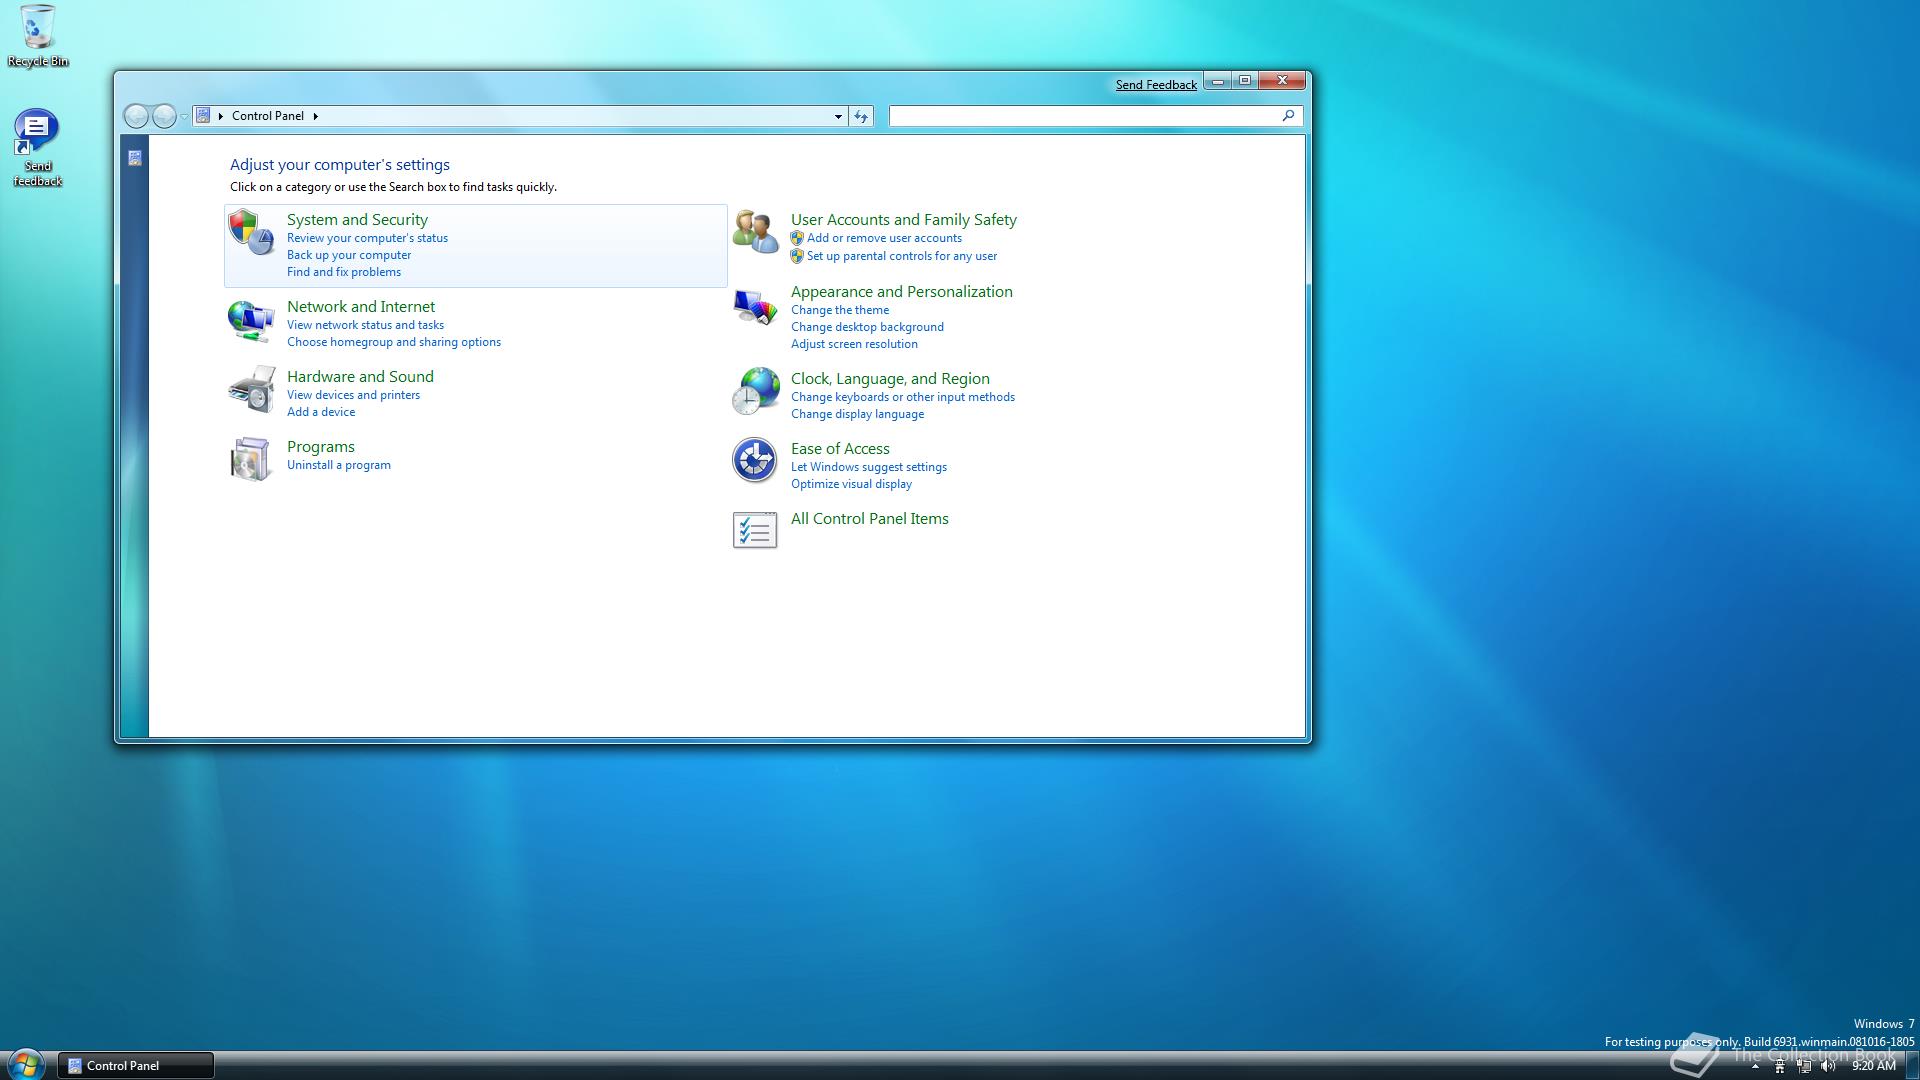Screen dimensions: 1920x1080
Task: Click Set up parental controls for any user
Action: pyautogui.click(x=902, y=256)
